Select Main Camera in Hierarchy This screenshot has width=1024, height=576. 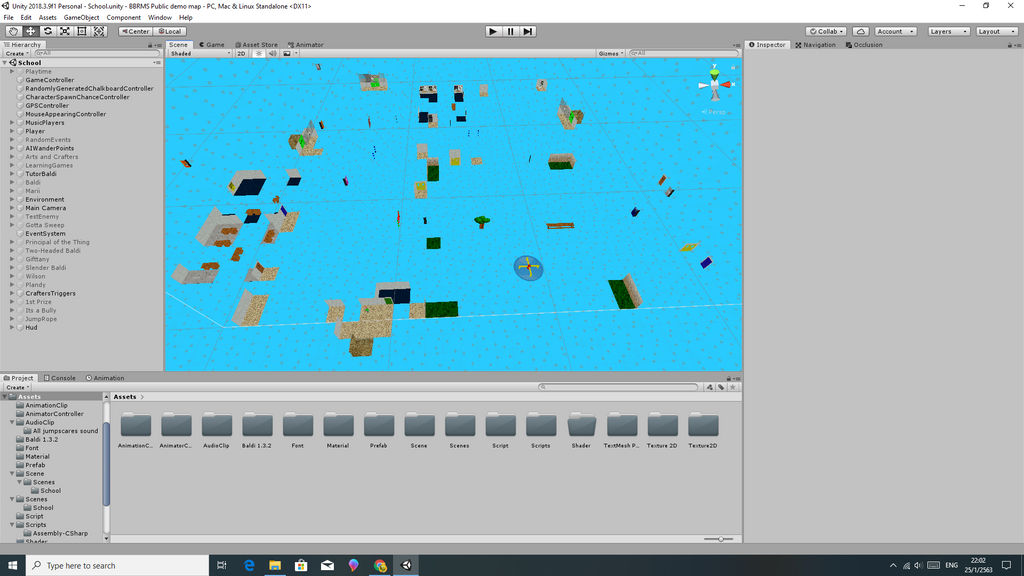(x=45, y=208)
